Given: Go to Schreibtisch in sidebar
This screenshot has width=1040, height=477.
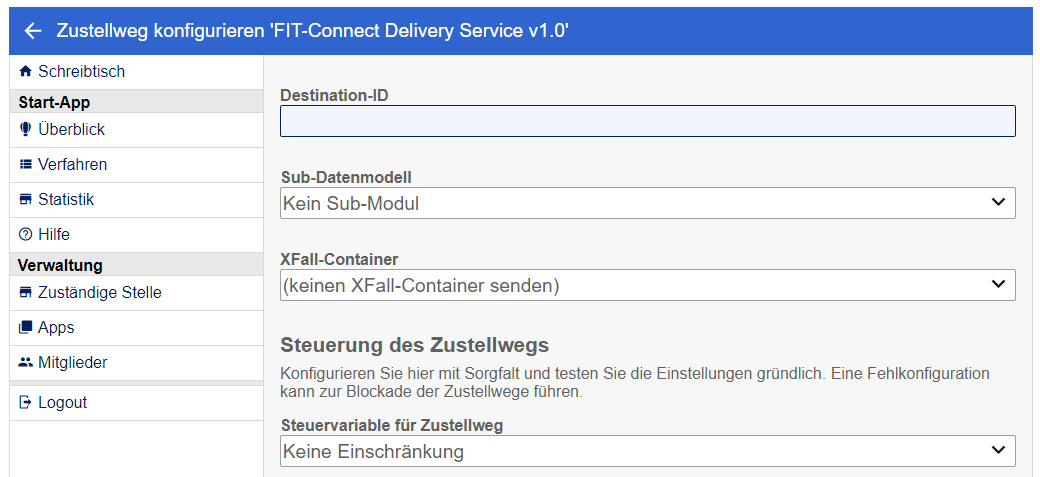Looking at the screenshot, I should [81, 72].
